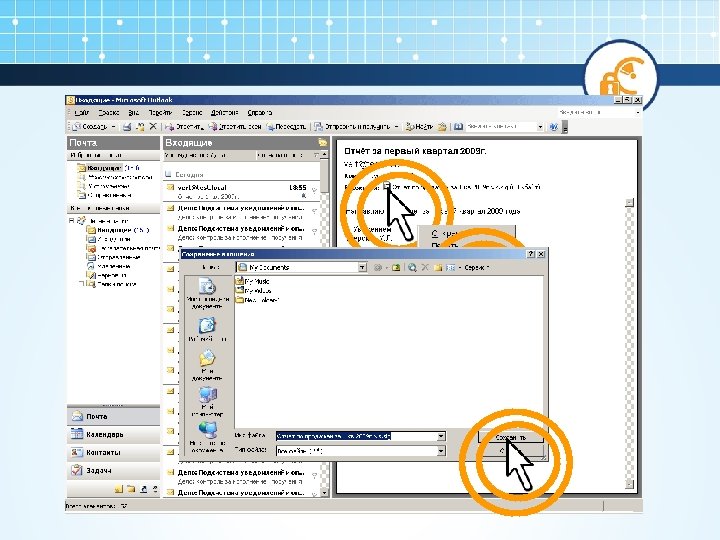Click the Shortcuts icon in navigation strip
This screenshot has height=540, width=720.
[x=143, y=489]
